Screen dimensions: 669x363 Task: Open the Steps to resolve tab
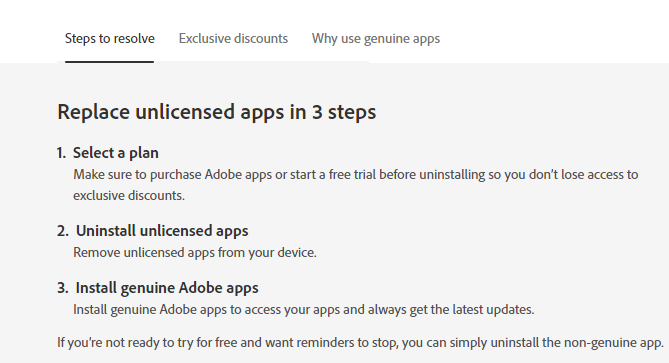[110, 38]
